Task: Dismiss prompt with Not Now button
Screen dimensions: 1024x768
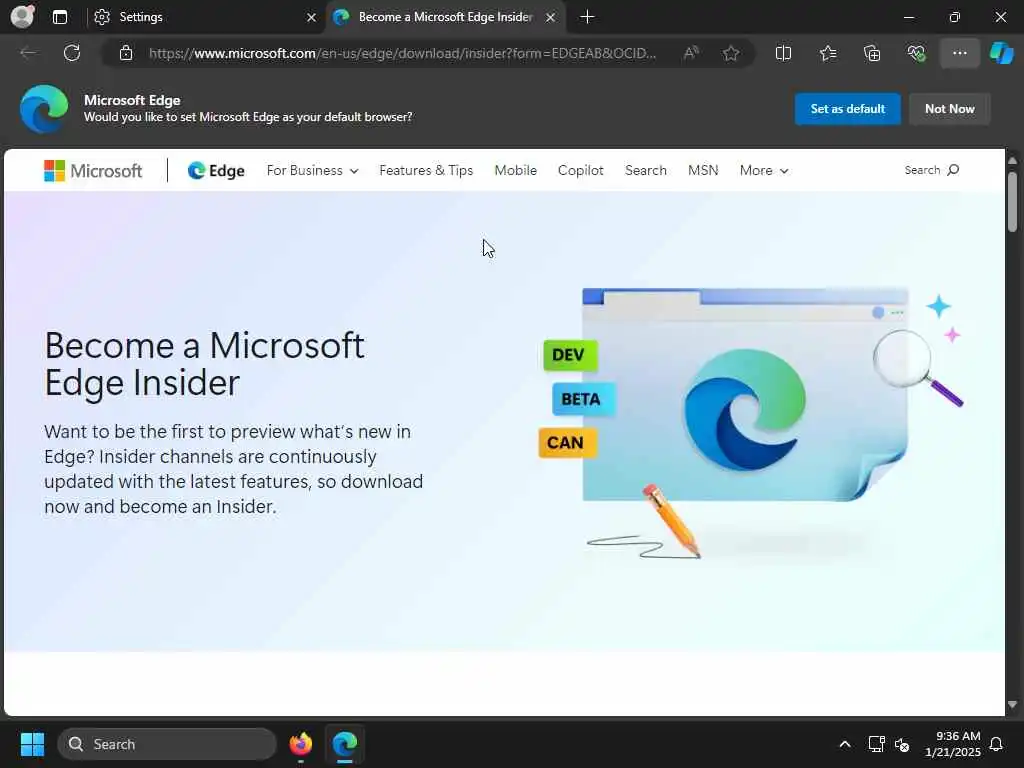Action: pyautogui.click(x=950, y=108)
